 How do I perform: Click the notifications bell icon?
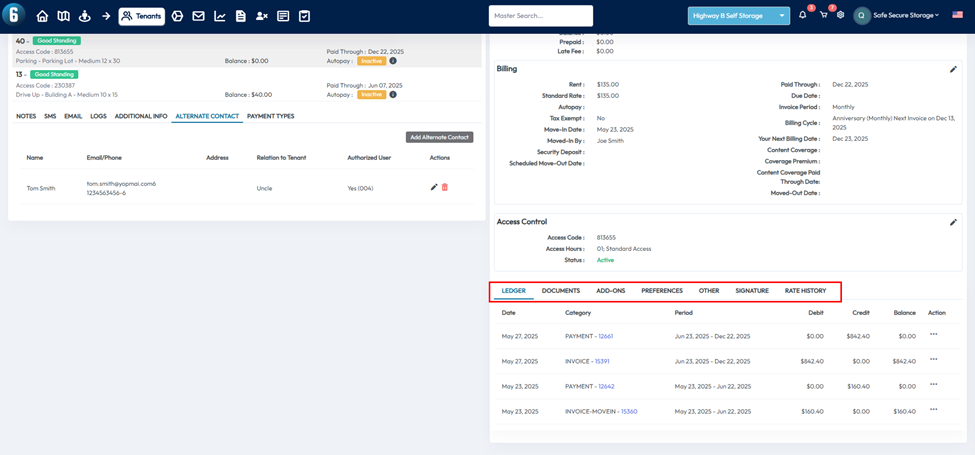point(802,16)
